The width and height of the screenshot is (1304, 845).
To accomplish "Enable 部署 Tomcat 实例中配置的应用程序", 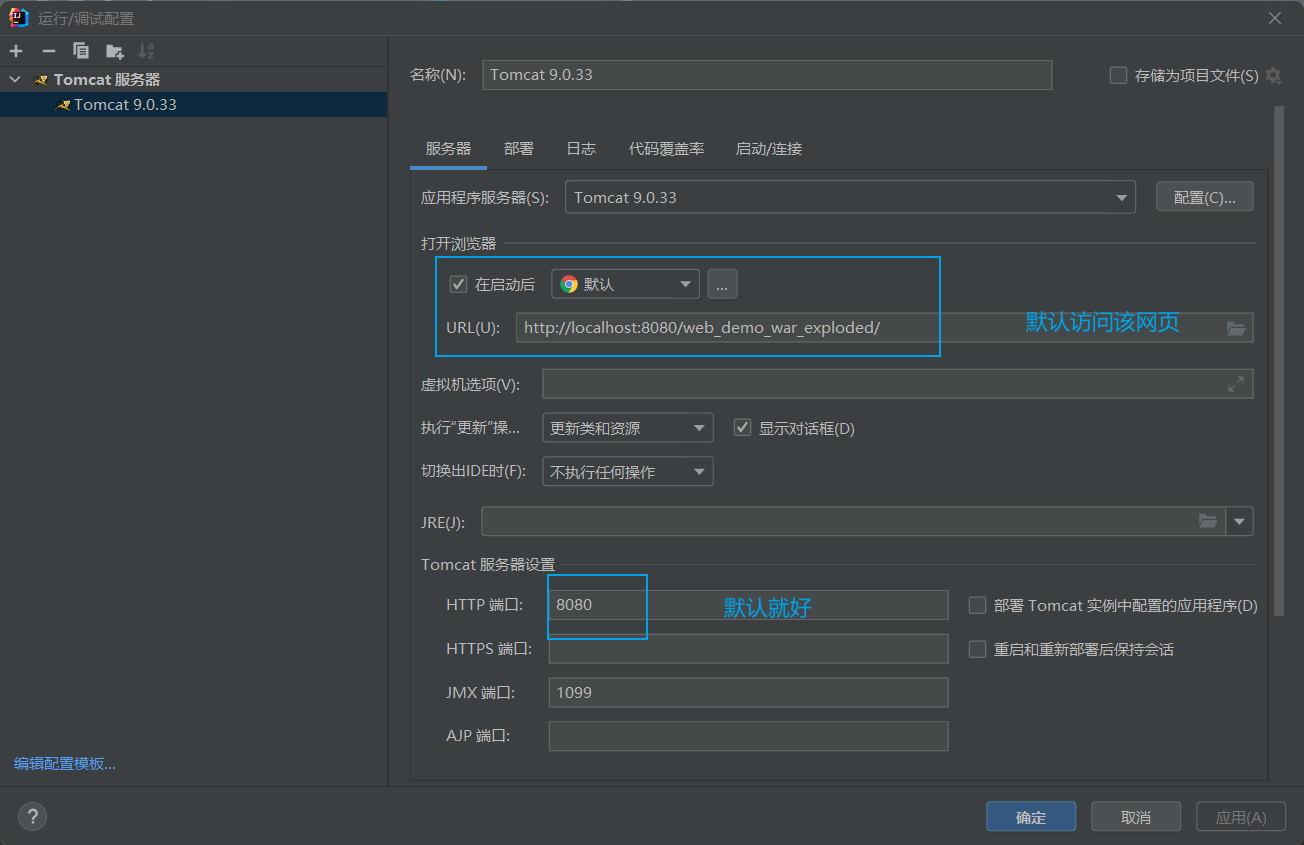I will [978, 605].
